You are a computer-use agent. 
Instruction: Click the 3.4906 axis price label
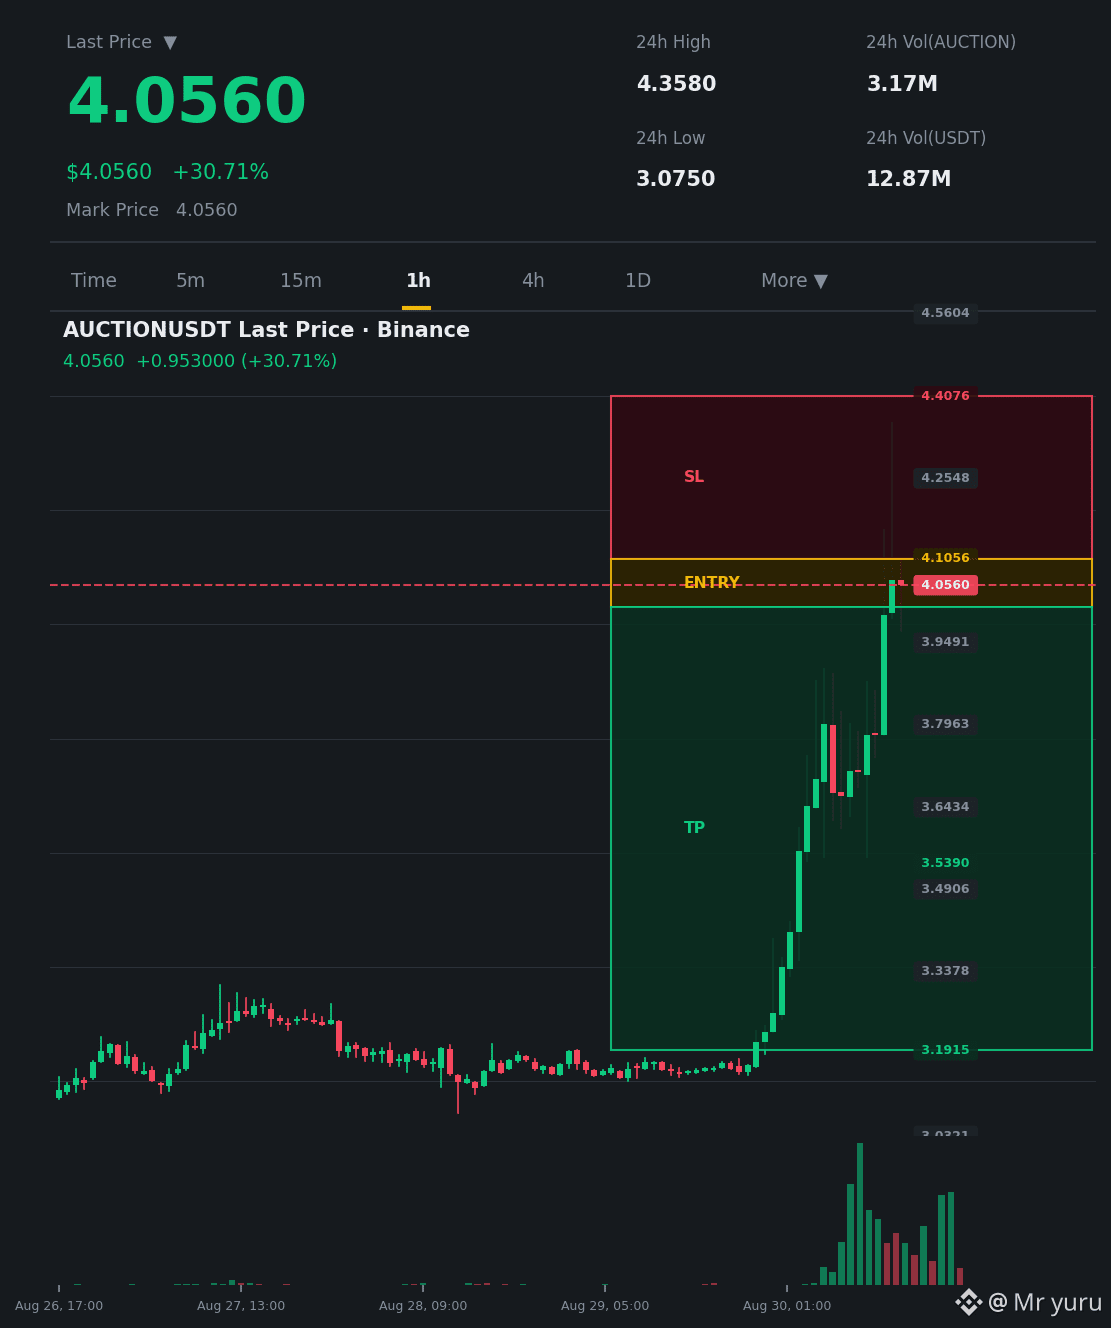click(945, 889)
